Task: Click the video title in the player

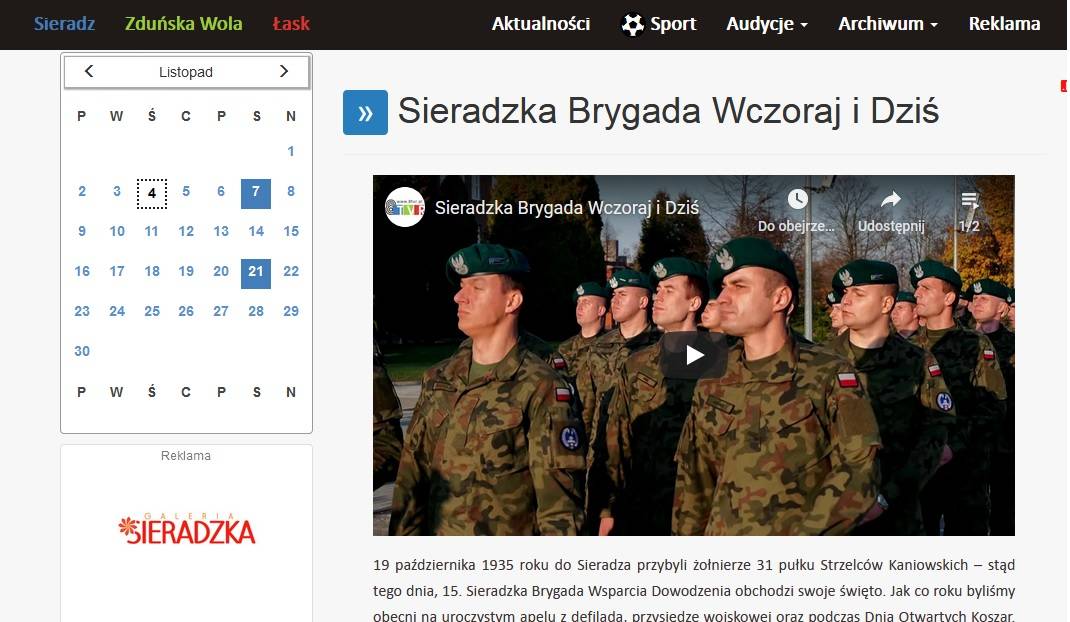Action: pyautogui.click(x=566, y=208)
